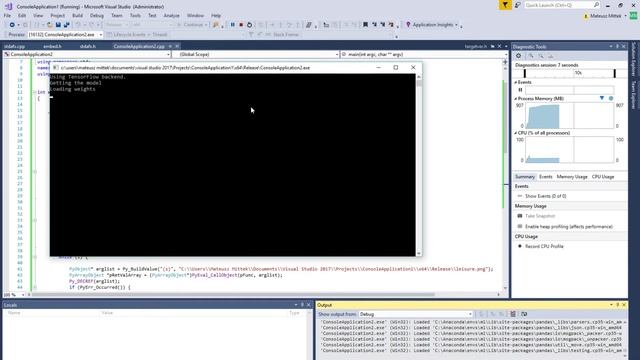Stop debugging with the red square button
This screenshot has height=360, width=640.
[241, 25]
